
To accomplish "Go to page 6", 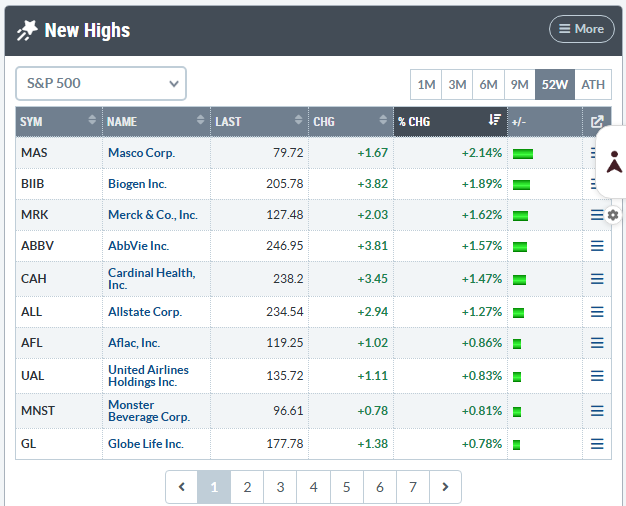I will coord(380,487).
